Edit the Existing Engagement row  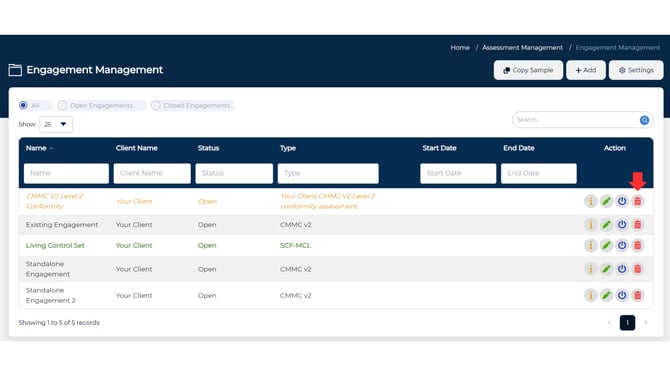(606, 225)
